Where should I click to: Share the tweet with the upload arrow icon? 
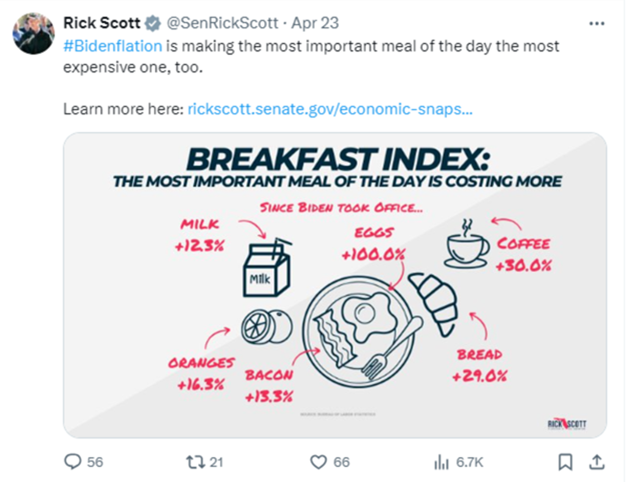pyautogui.click(x=596, y=462)
